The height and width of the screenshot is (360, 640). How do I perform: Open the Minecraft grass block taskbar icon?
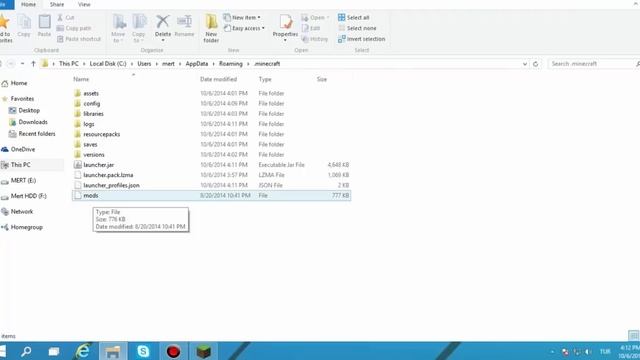pyautogui.click(x=203, y=351)
